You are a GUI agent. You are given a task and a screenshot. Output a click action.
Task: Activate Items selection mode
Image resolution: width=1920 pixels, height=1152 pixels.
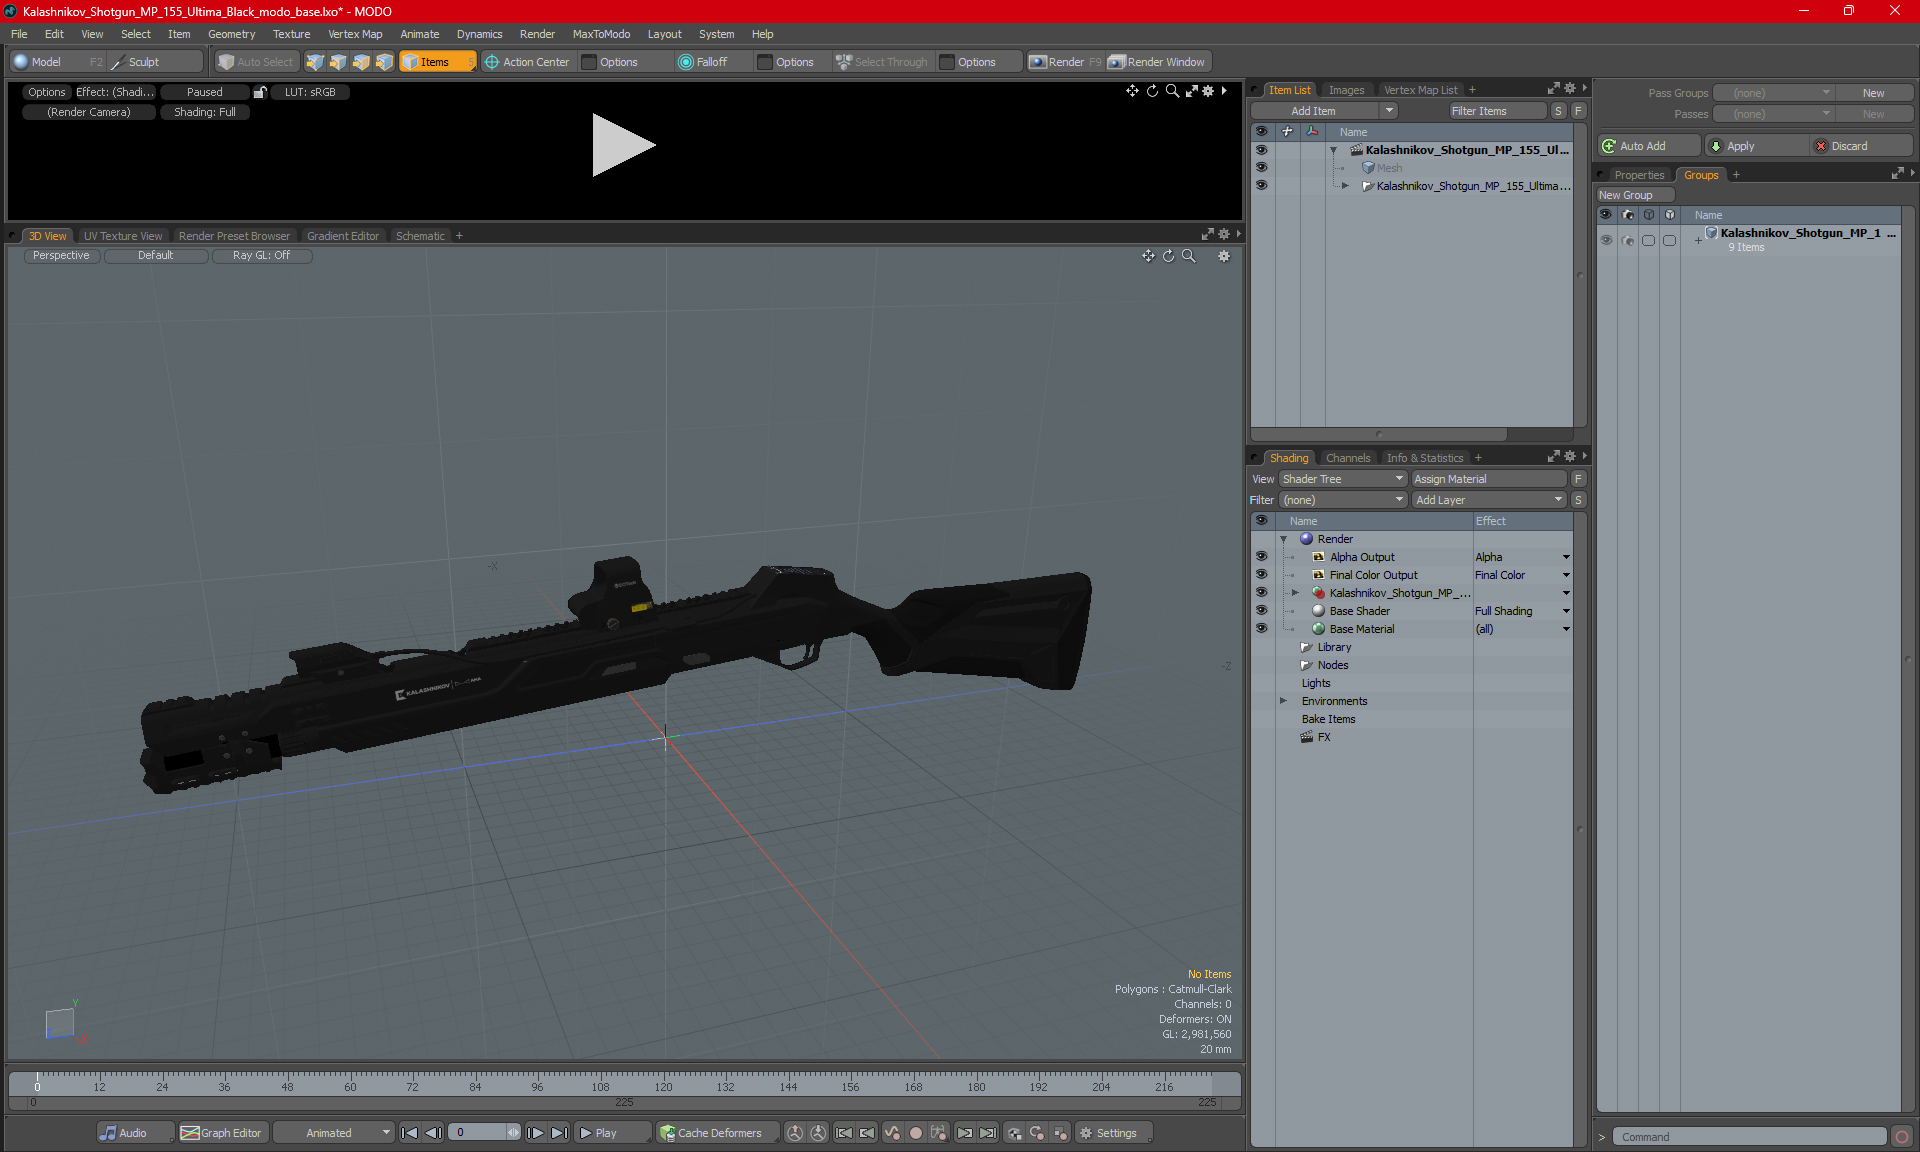point(437,62)
